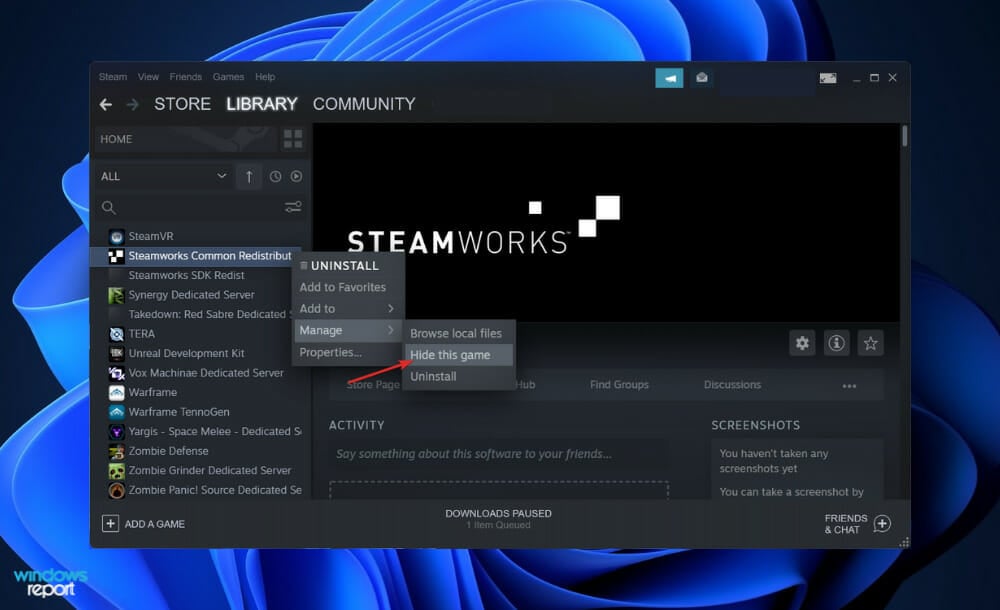This screenshot has width=1000, height=610.
Task: Expand the Manage submenu arrow
Action: pos(390,331)
